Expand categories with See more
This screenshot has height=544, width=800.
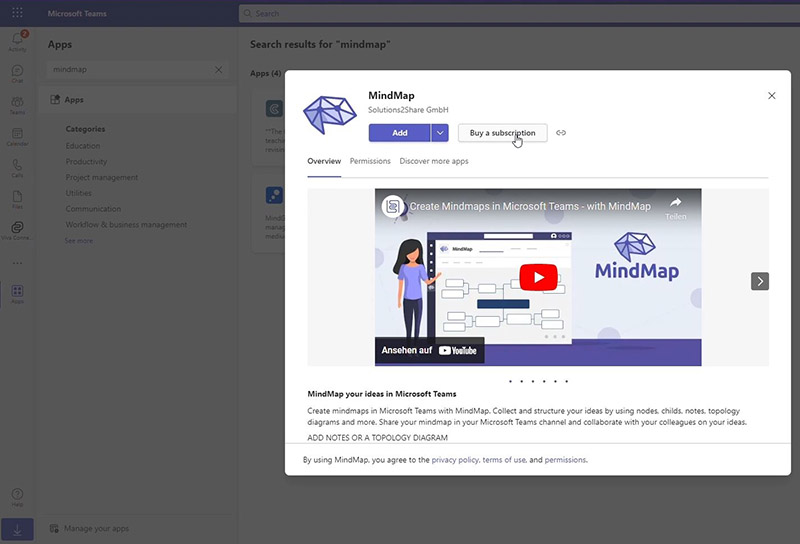79,240
